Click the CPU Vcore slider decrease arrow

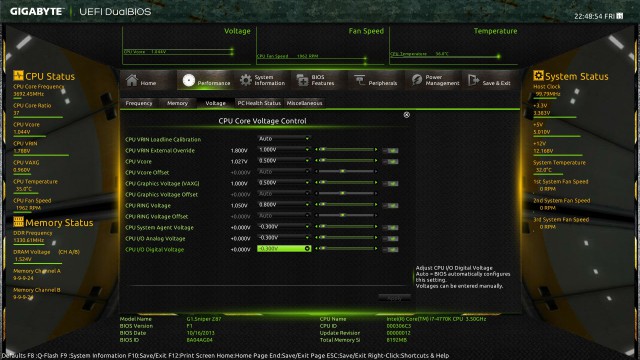coord(316,161)
